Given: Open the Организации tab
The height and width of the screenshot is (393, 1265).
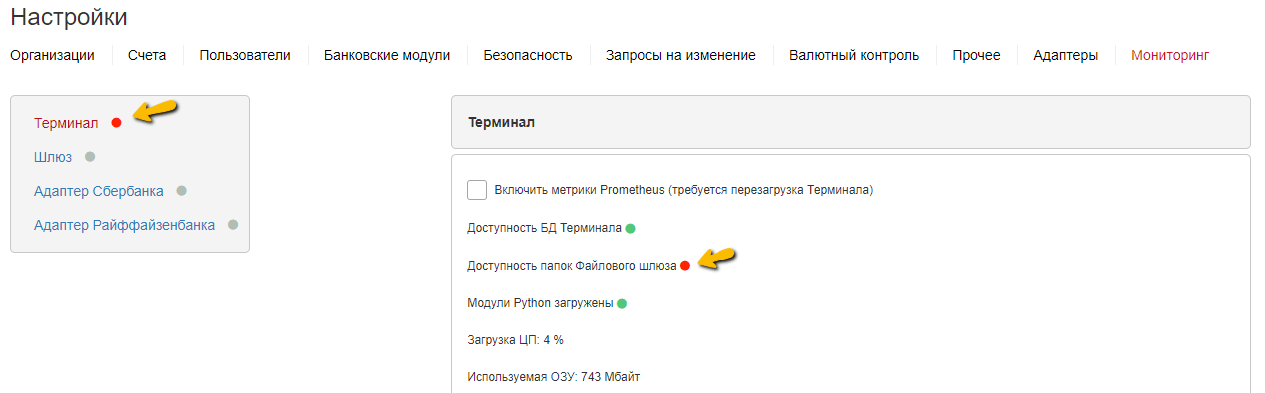Looking at the screenshot, I should tap(52, 55).
